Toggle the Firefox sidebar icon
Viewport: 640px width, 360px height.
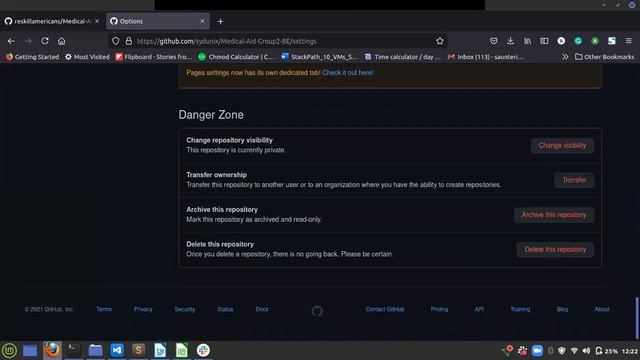[x=544, y=41]
